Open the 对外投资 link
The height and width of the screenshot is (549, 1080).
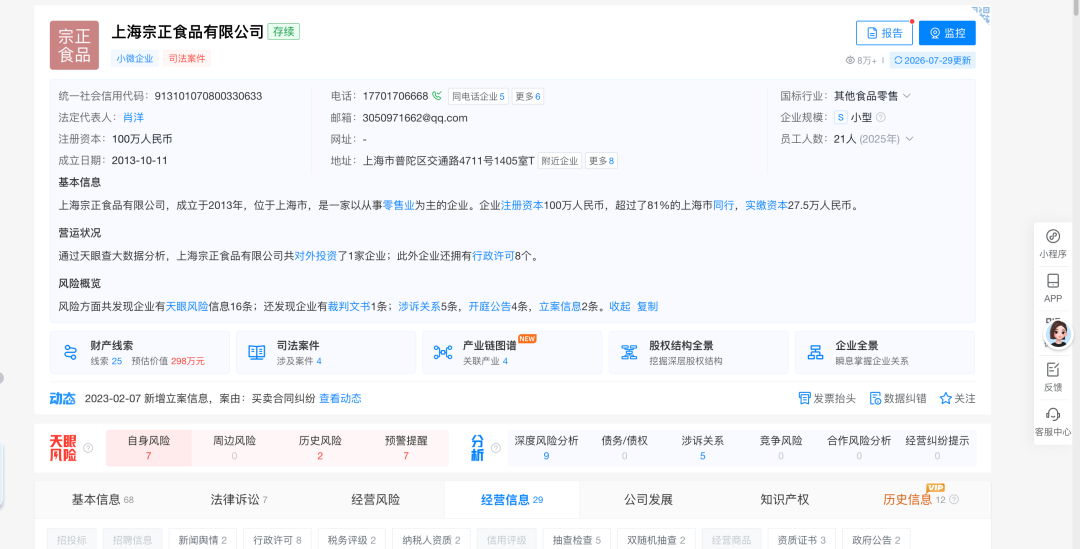coord(316,256)
